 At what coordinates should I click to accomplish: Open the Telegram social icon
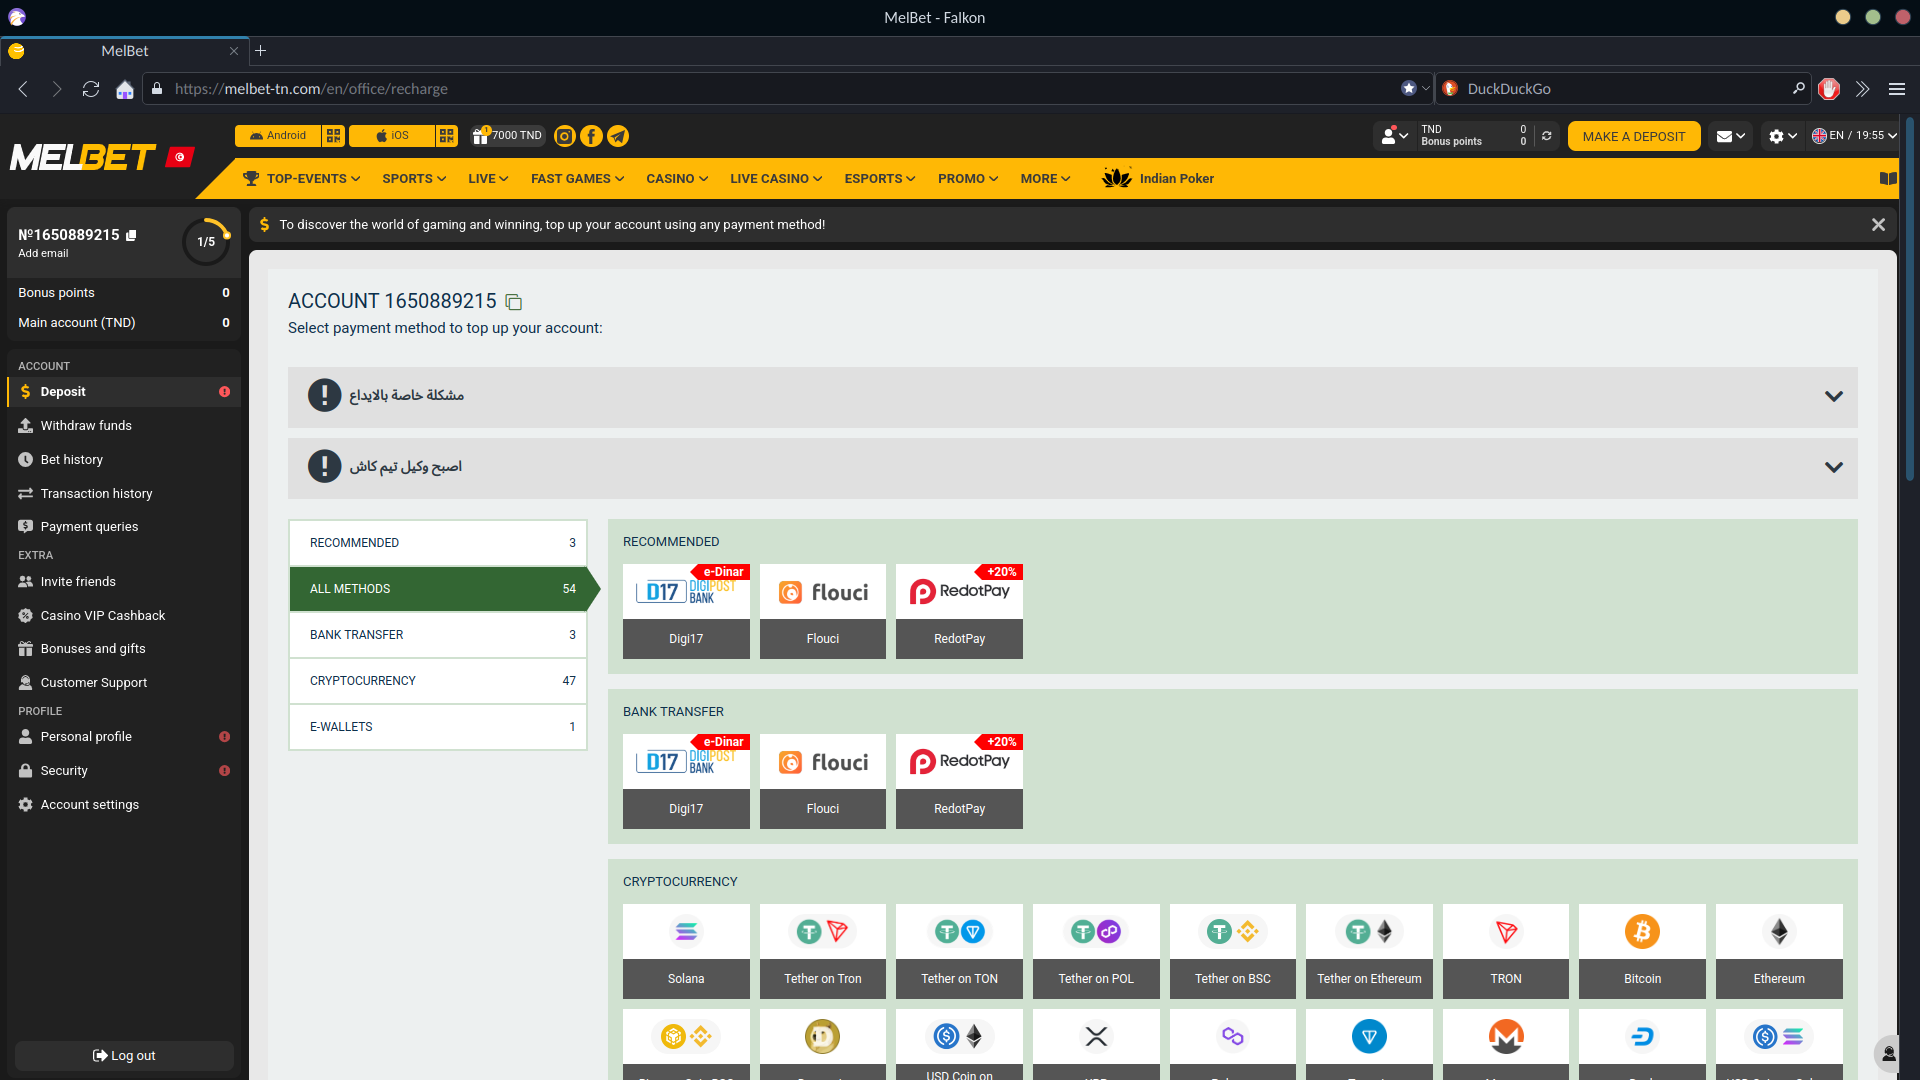[x=618, y=136]
